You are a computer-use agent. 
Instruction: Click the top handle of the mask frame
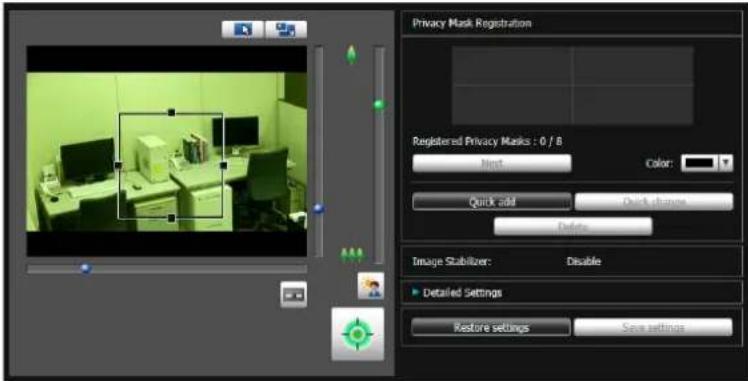tap(171, 113)
